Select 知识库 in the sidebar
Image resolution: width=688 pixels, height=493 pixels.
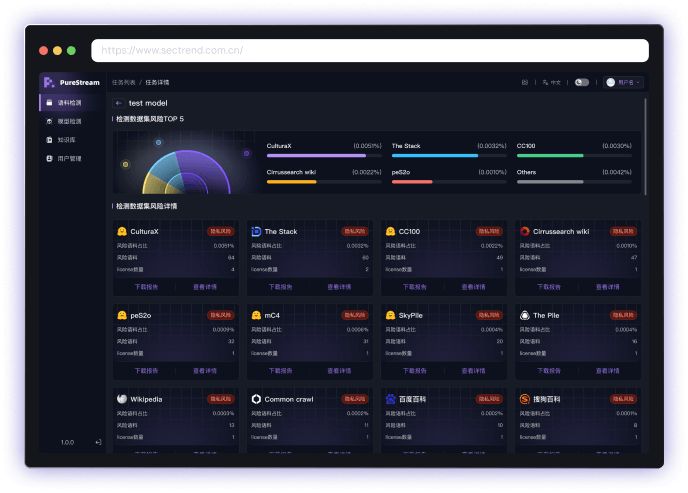pyautogui.click(x=67, y=140)
